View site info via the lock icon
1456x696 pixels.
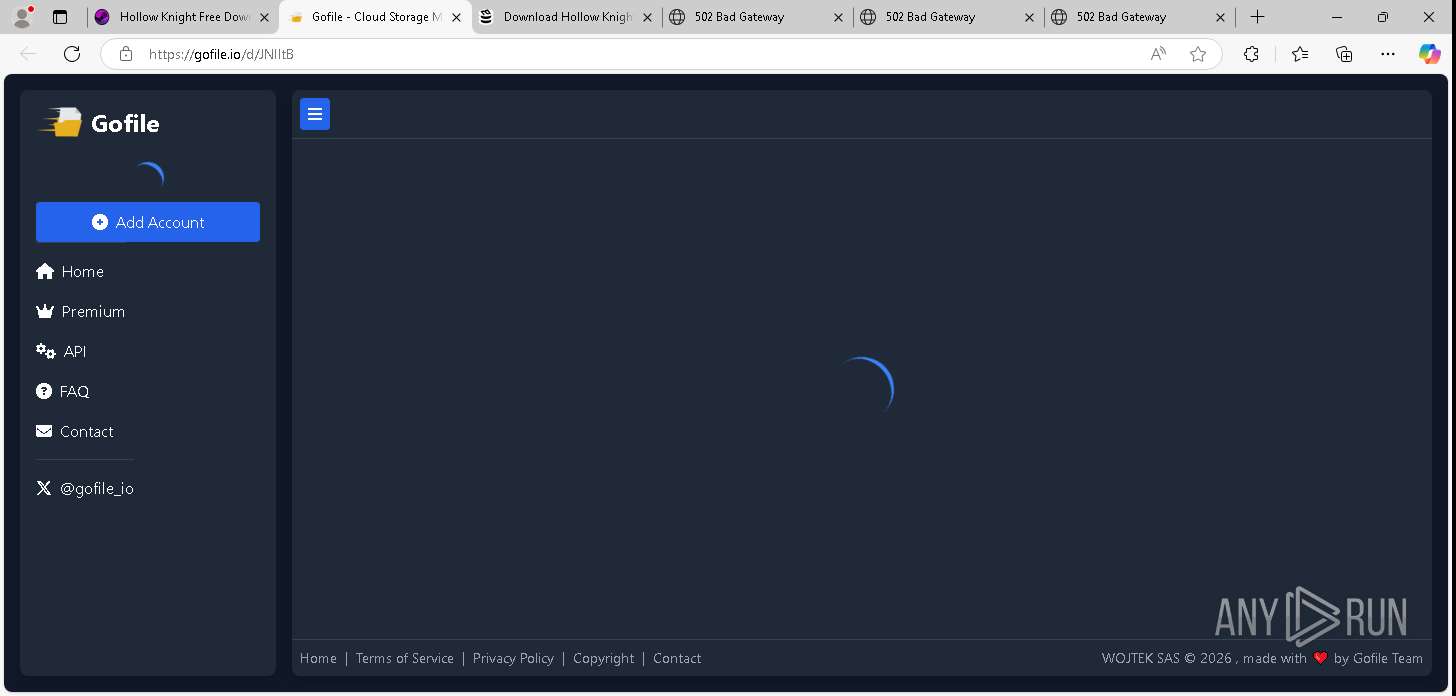[x=125, y=54]
